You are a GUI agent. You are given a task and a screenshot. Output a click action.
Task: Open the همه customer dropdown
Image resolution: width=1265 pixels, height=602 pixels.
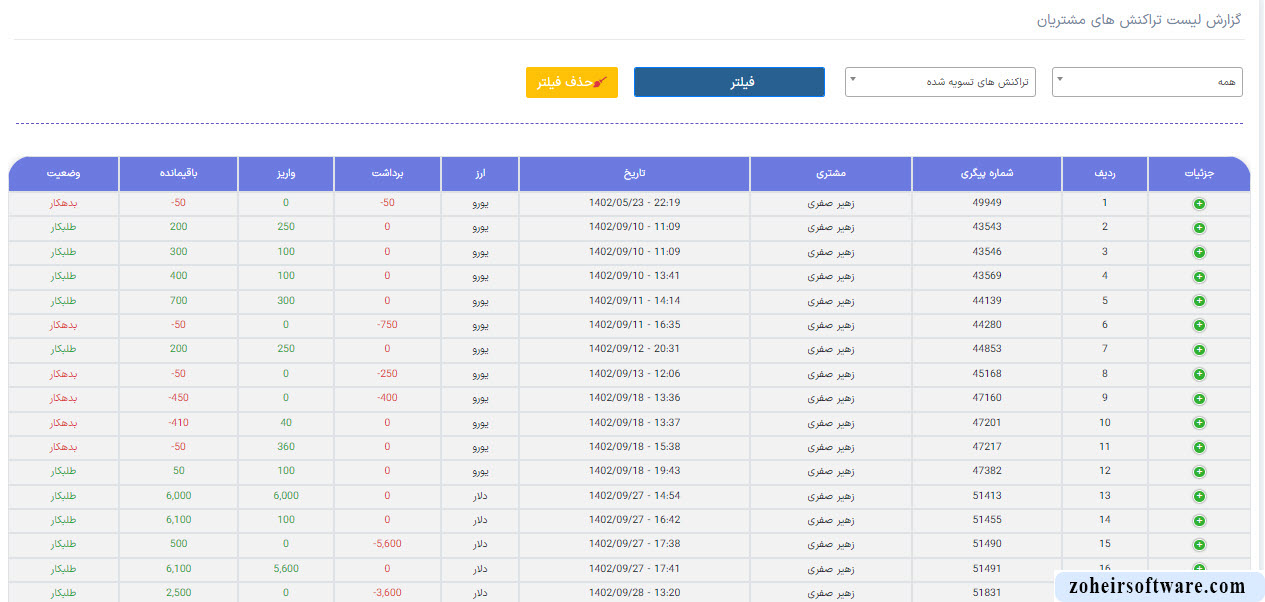[x=1147, y=82]
